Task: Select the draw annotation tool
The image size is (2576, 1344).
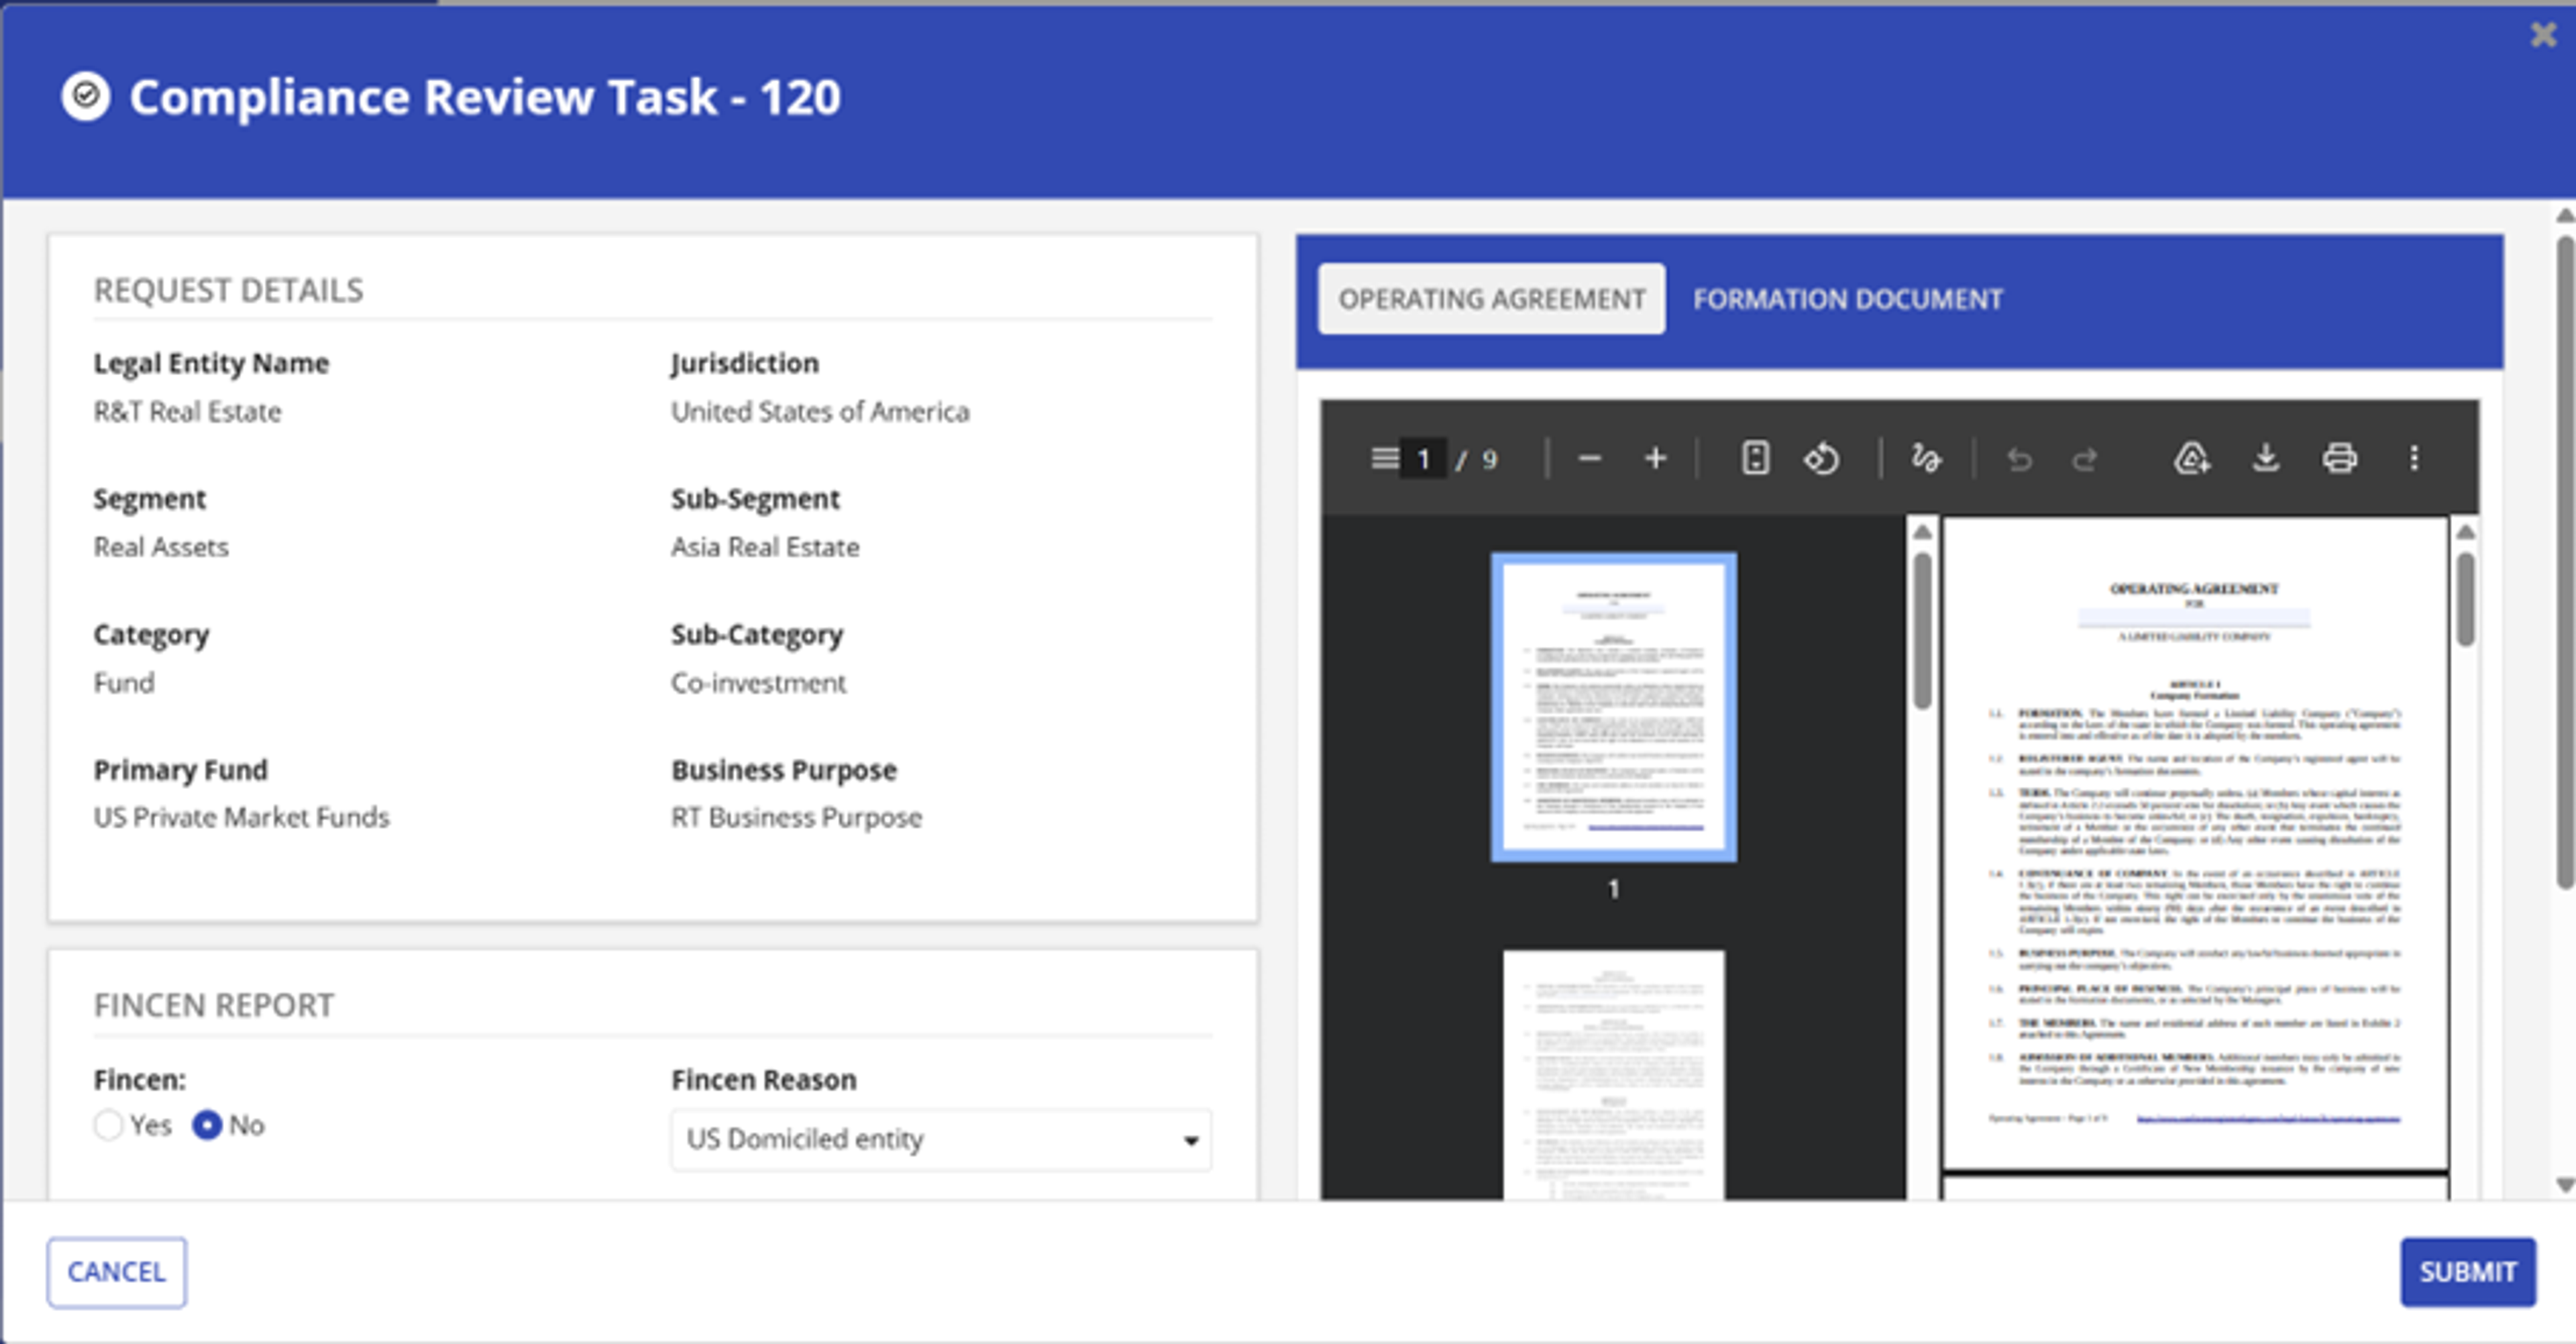Action: pyautogui.click(x=1926, y=459)
